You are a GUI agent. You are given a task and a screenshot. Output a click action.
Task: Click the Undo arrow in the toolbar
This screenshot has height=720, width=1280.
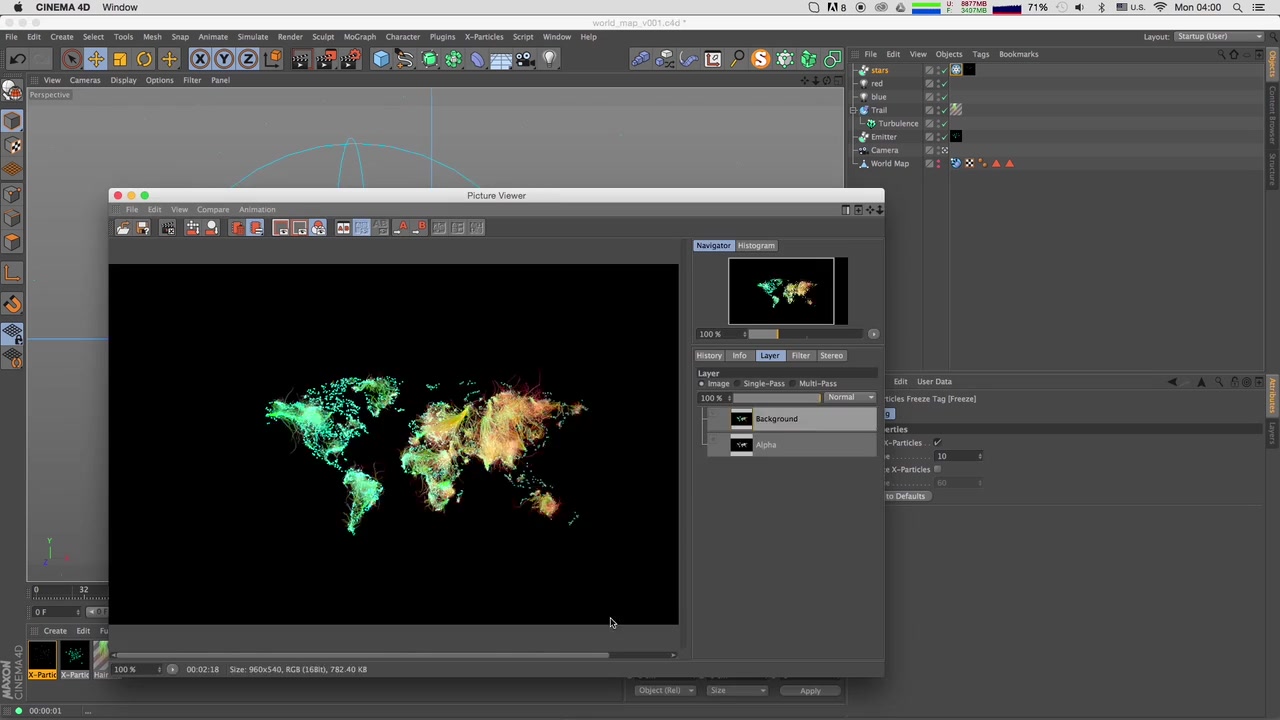[x=17, y=59]
